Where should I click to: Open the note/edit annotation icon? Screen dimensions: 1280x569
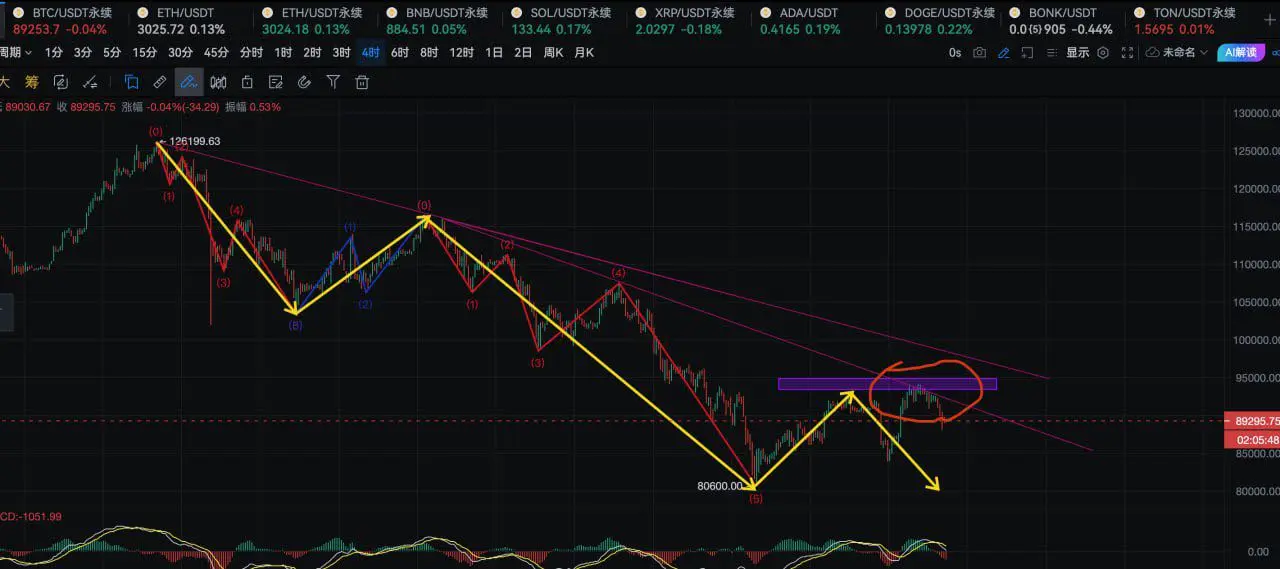276,82
